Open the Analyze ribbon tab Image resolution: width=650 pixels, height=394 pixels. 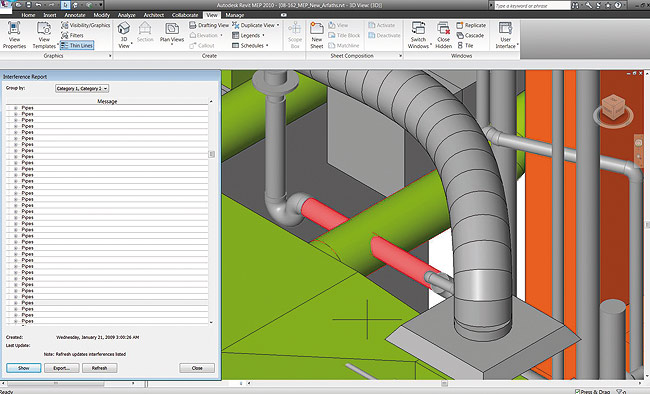click(126, 15)
